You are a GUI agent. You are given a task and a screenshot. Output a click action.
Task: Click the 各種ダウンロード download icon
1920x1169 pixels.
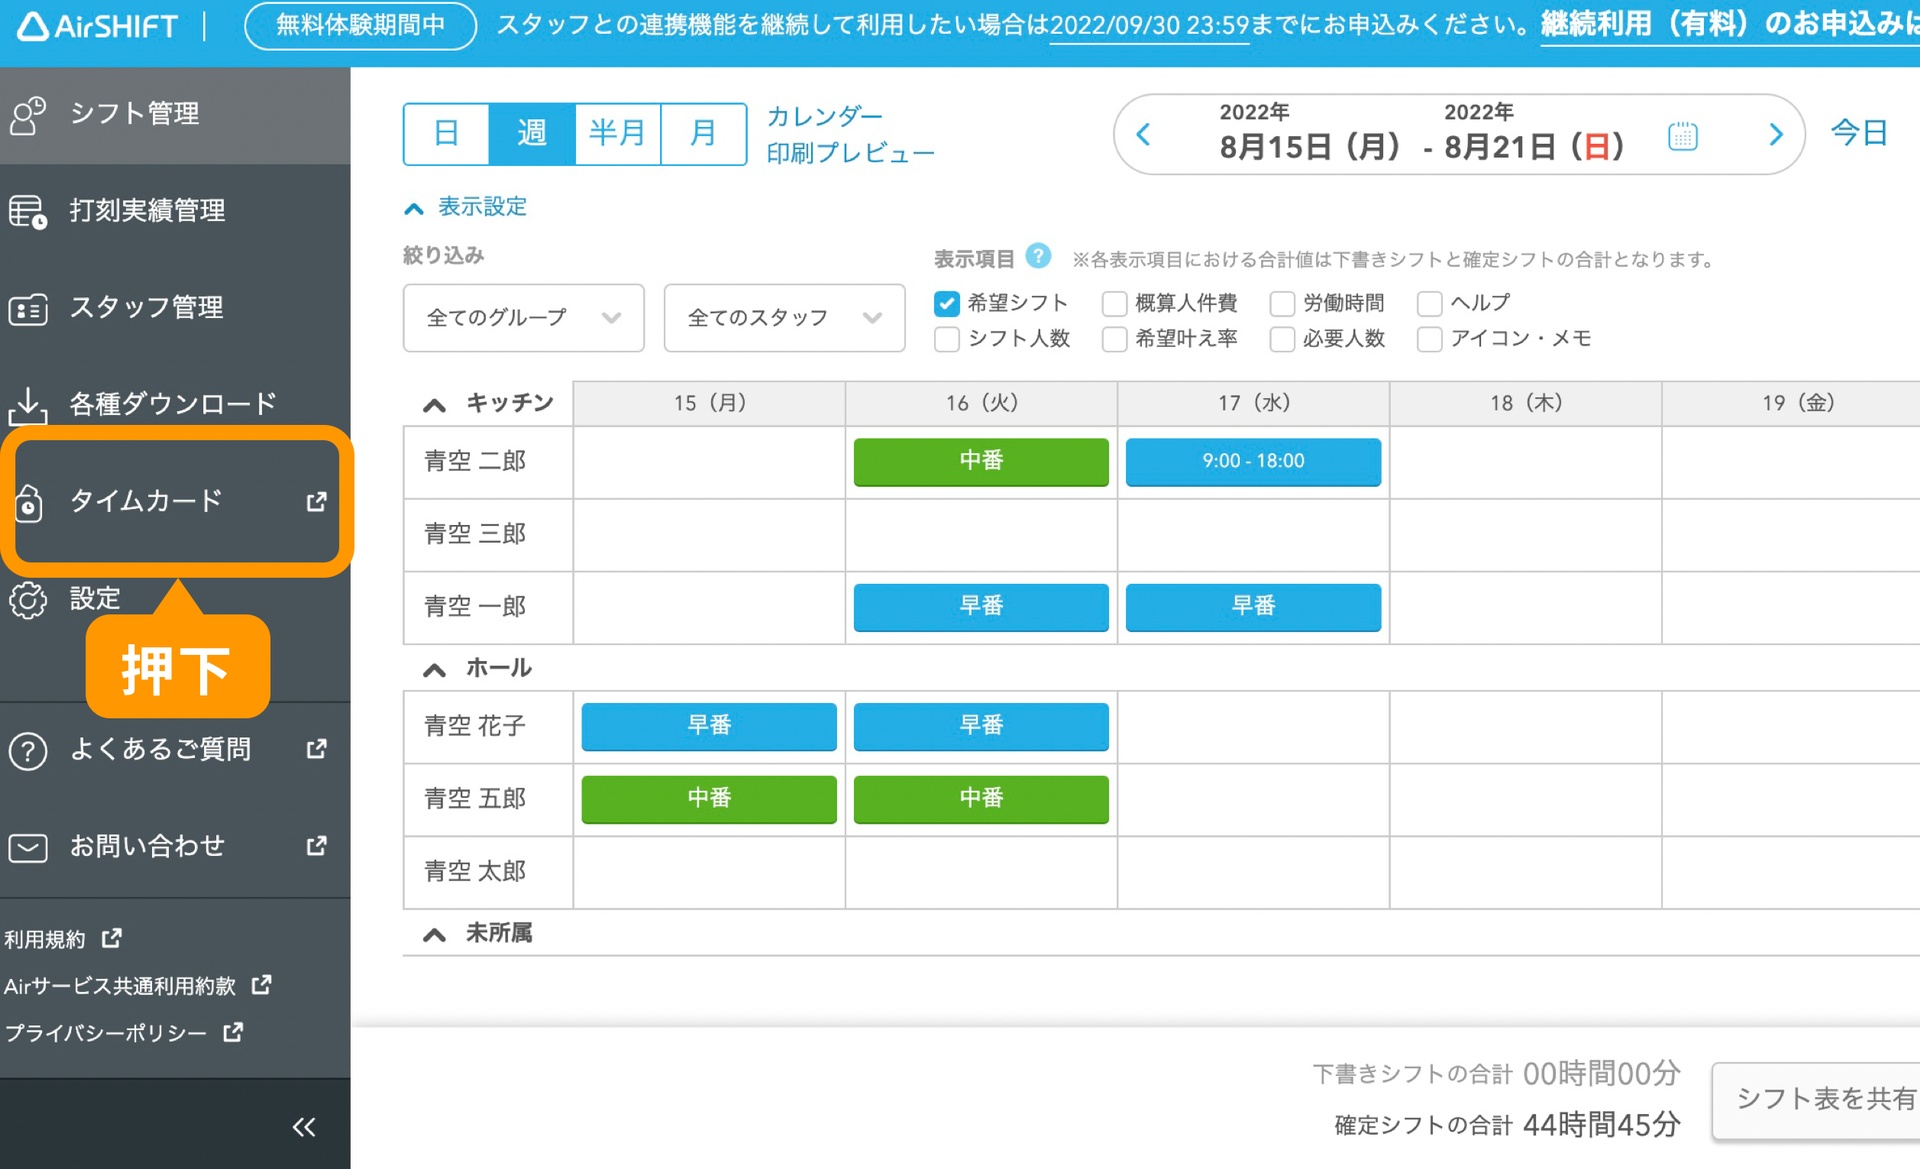point(28,405)
